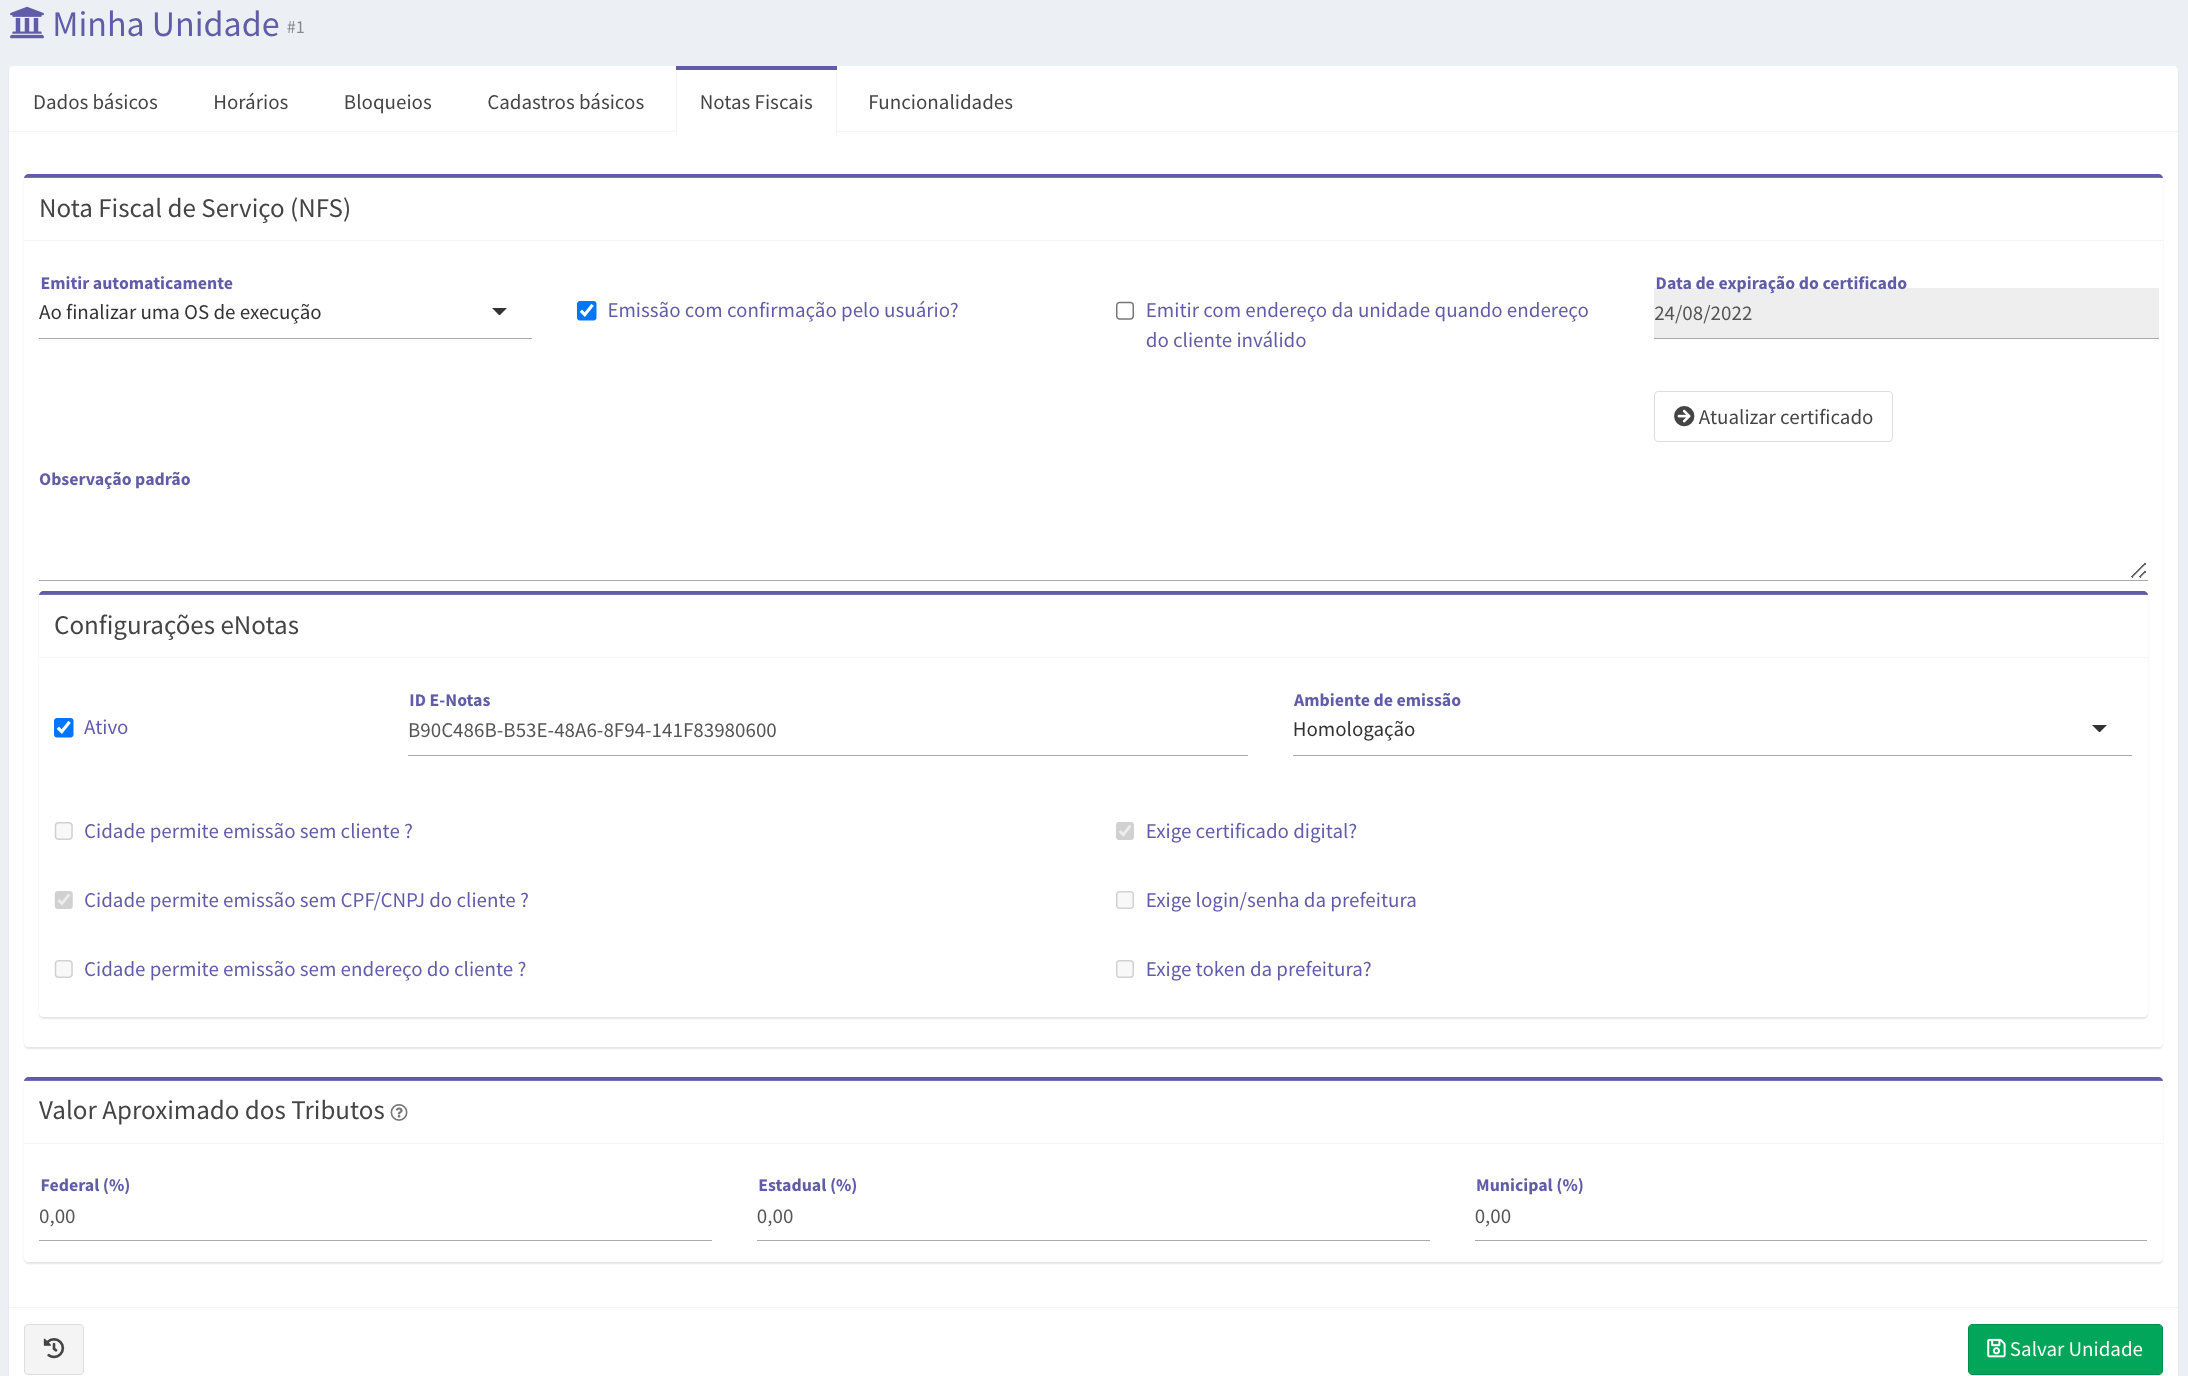The image size is (2188, 1376).
Task: Enable Emitir com endereço da unidade checkbox
Action: click(x=1125, y=311)
